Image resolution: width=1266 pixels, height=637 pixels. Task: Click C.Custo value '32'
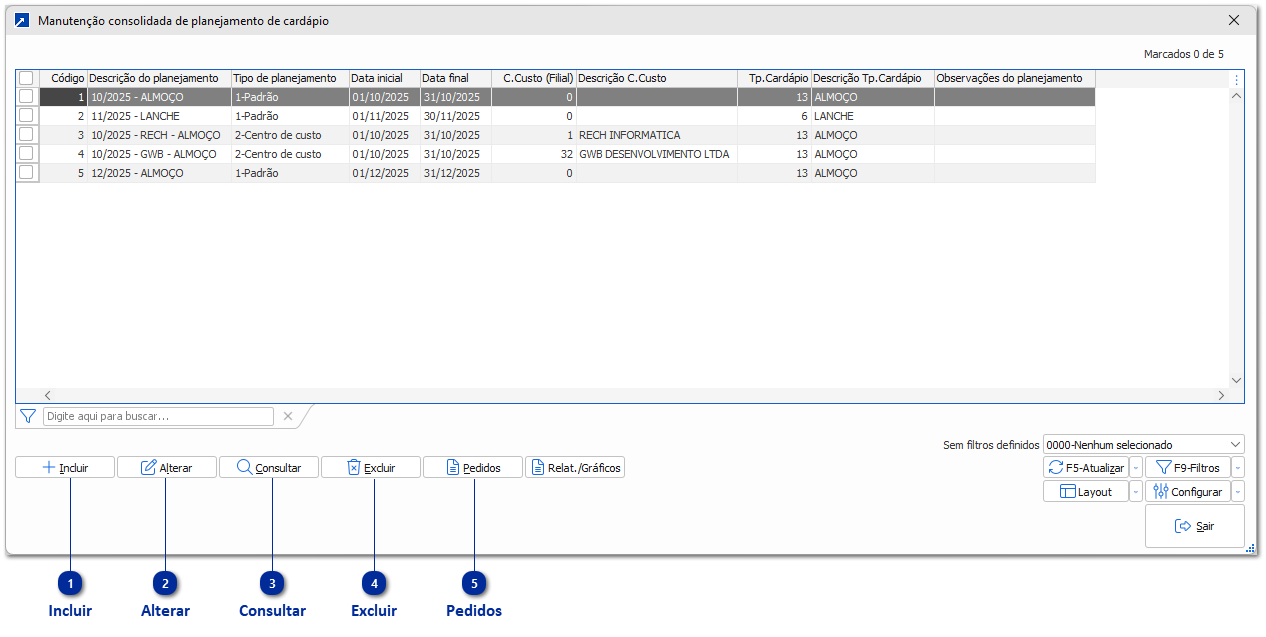click(533, 154)
